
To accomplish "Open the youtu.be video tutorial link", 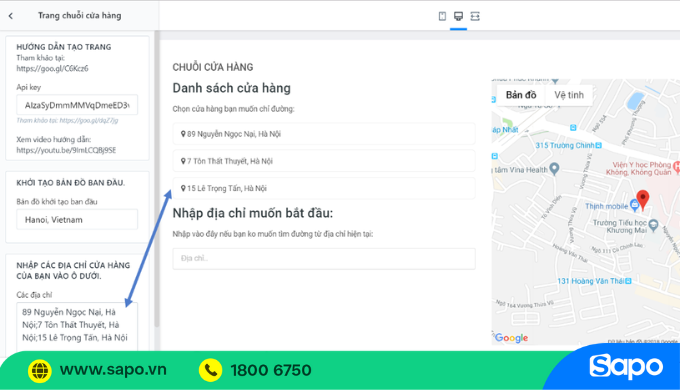I will (x=66, y=150).
